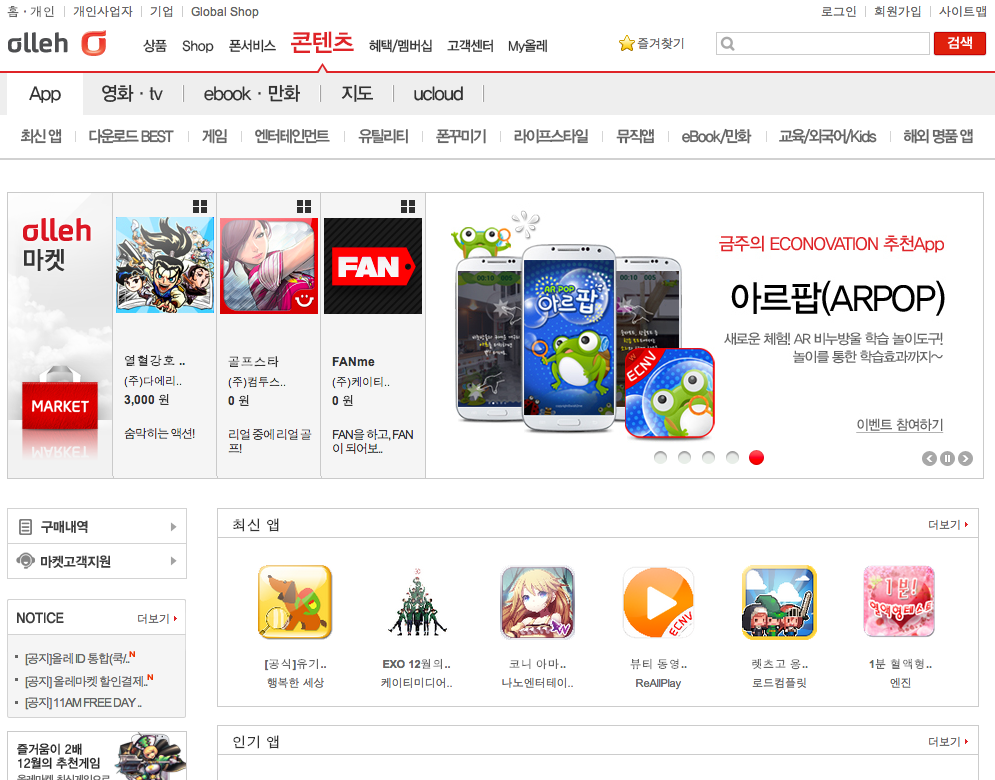
Task: Expand the 마켓고객지원 arrow
Action: tap(173, 561)
